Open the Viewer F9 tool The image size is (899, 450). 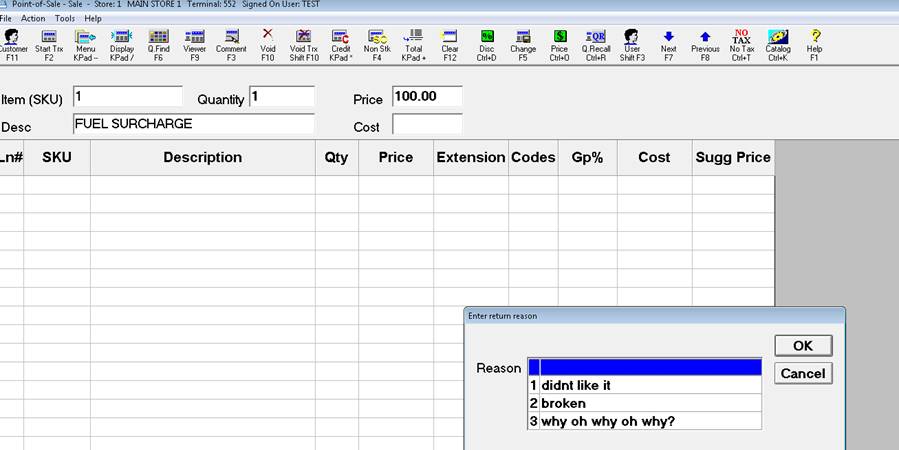click(x=195, y=45)
